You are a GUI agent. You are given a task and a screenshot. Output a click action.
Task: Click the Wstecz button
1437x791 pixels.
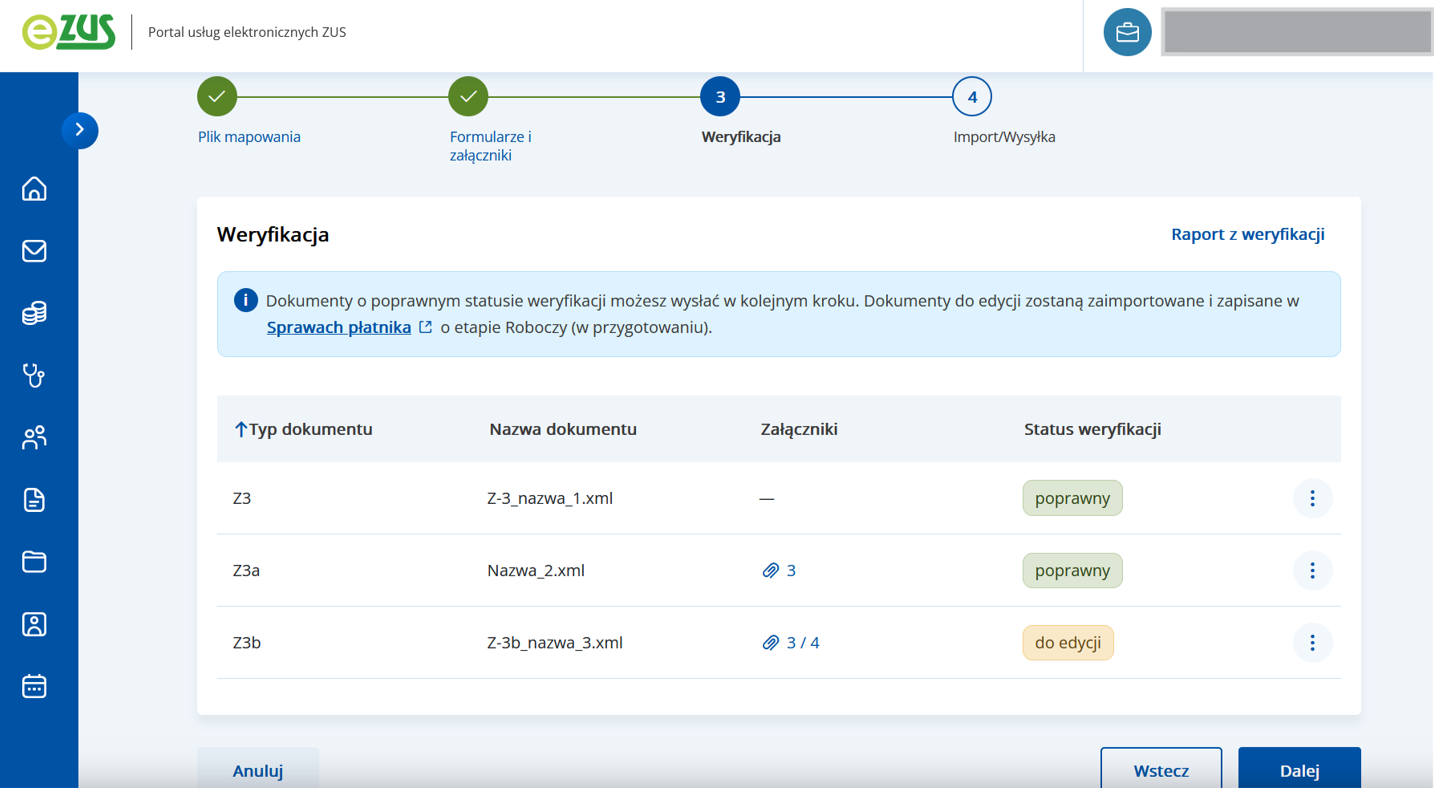click(1160, 770)
